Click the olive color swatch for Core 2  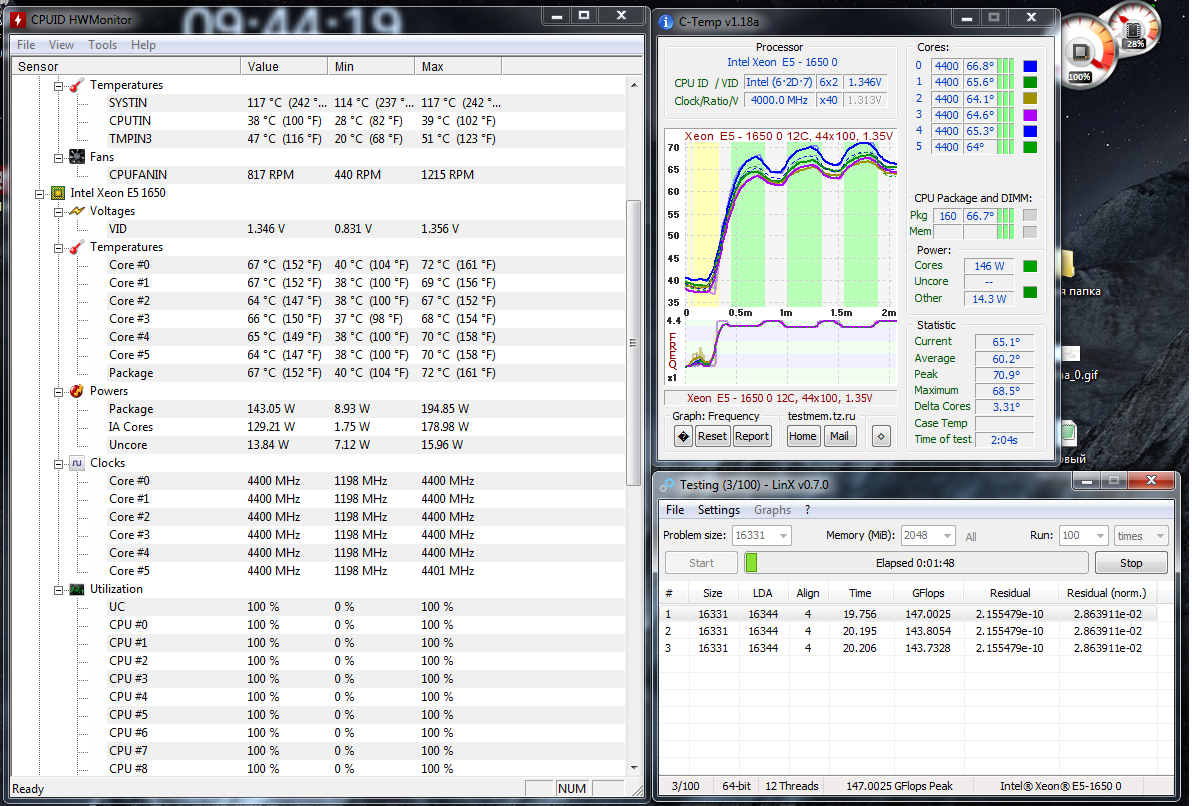coord(1030,99)
